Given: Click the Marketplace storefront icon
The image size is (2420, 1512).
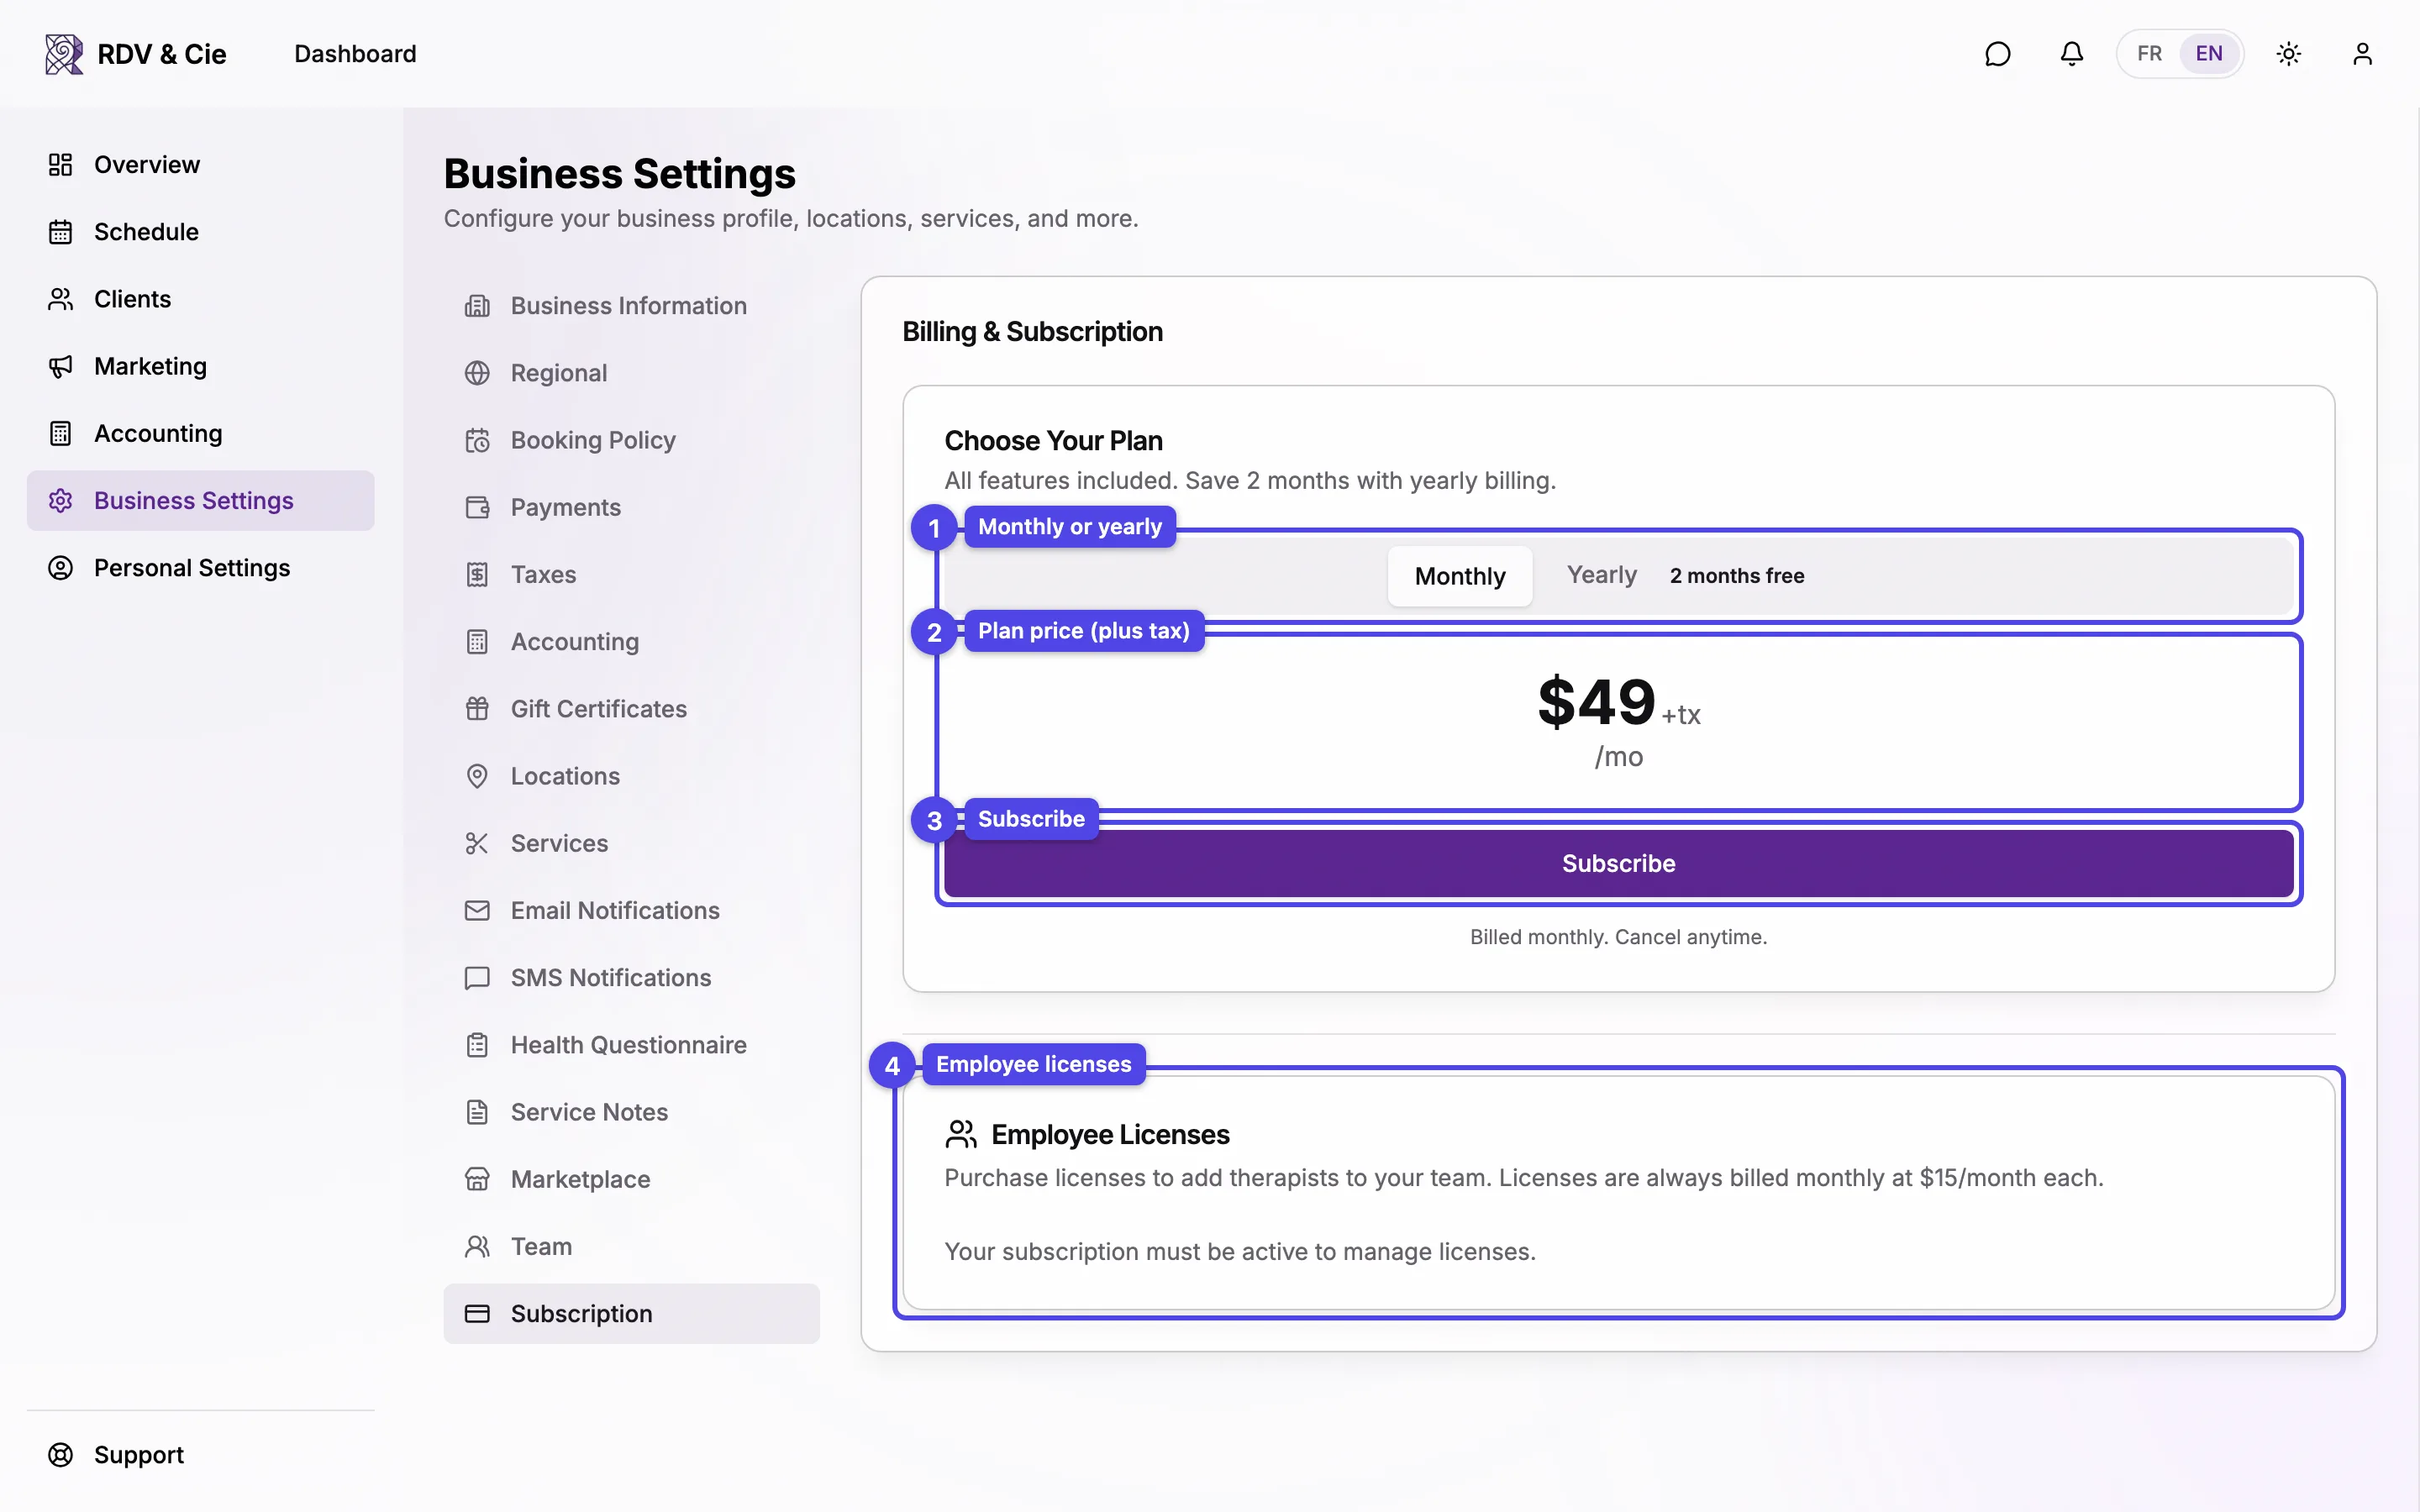Looking at the screenshot, I should click(x=477, y=1179).
